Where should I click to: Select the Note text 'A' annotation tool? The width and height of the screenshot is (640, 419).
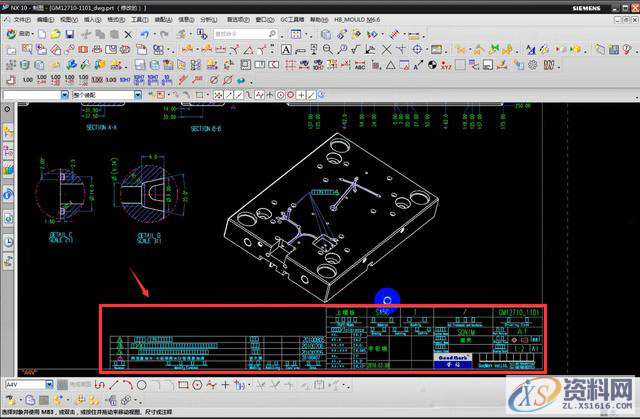pos(286,49)
